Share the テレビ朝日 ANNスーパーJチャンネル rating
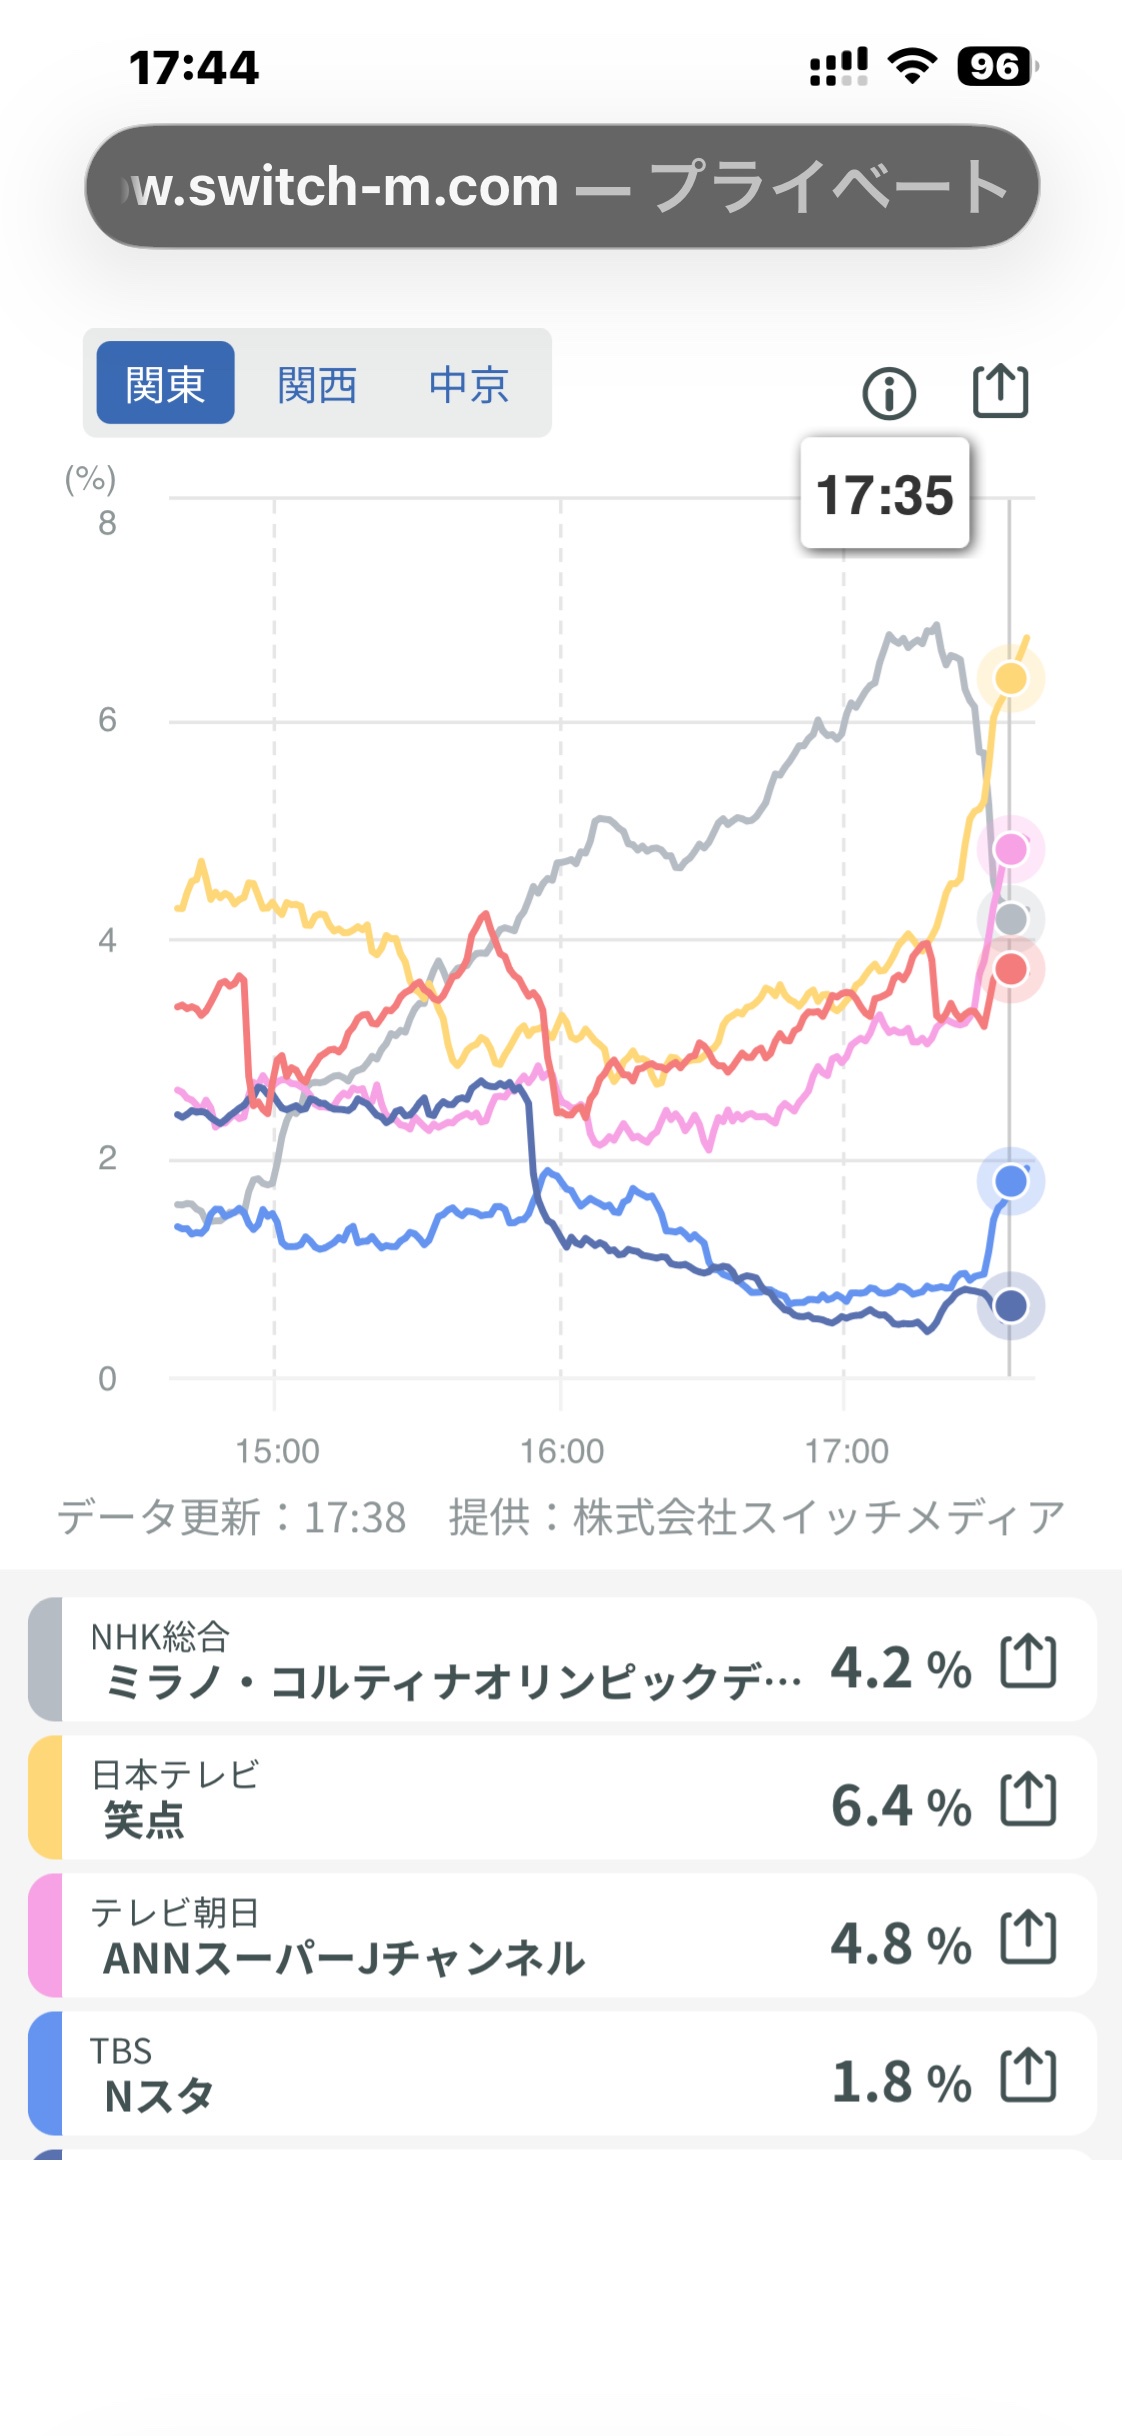The height and width of the screenshot is (2436, 1125). [1028, 1937]
